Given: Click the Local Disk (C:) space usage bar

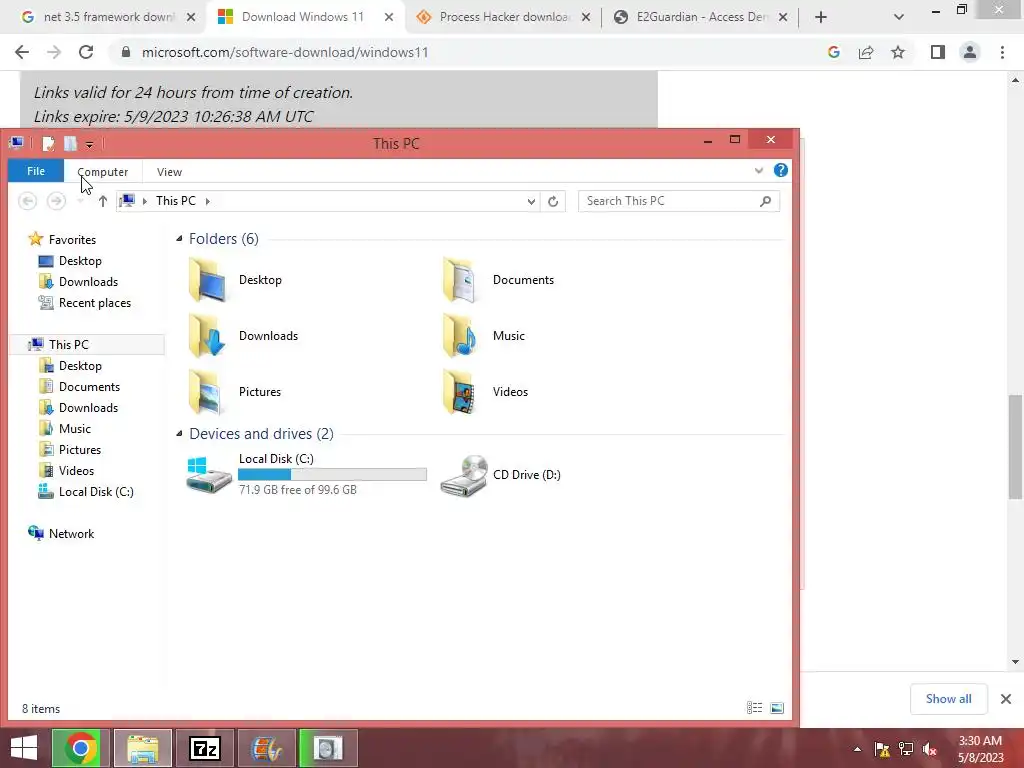Looking at the screenshot, I should coord(332,475).
